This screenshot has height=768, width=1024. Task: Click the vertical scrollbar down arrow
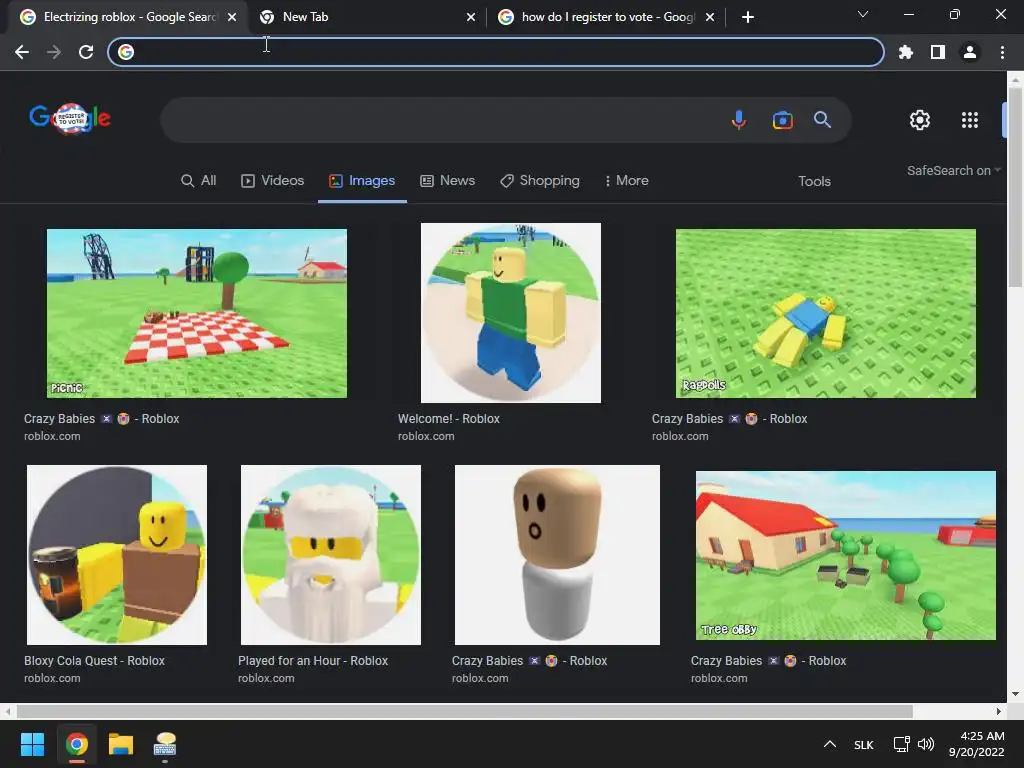coord(1015,694)
